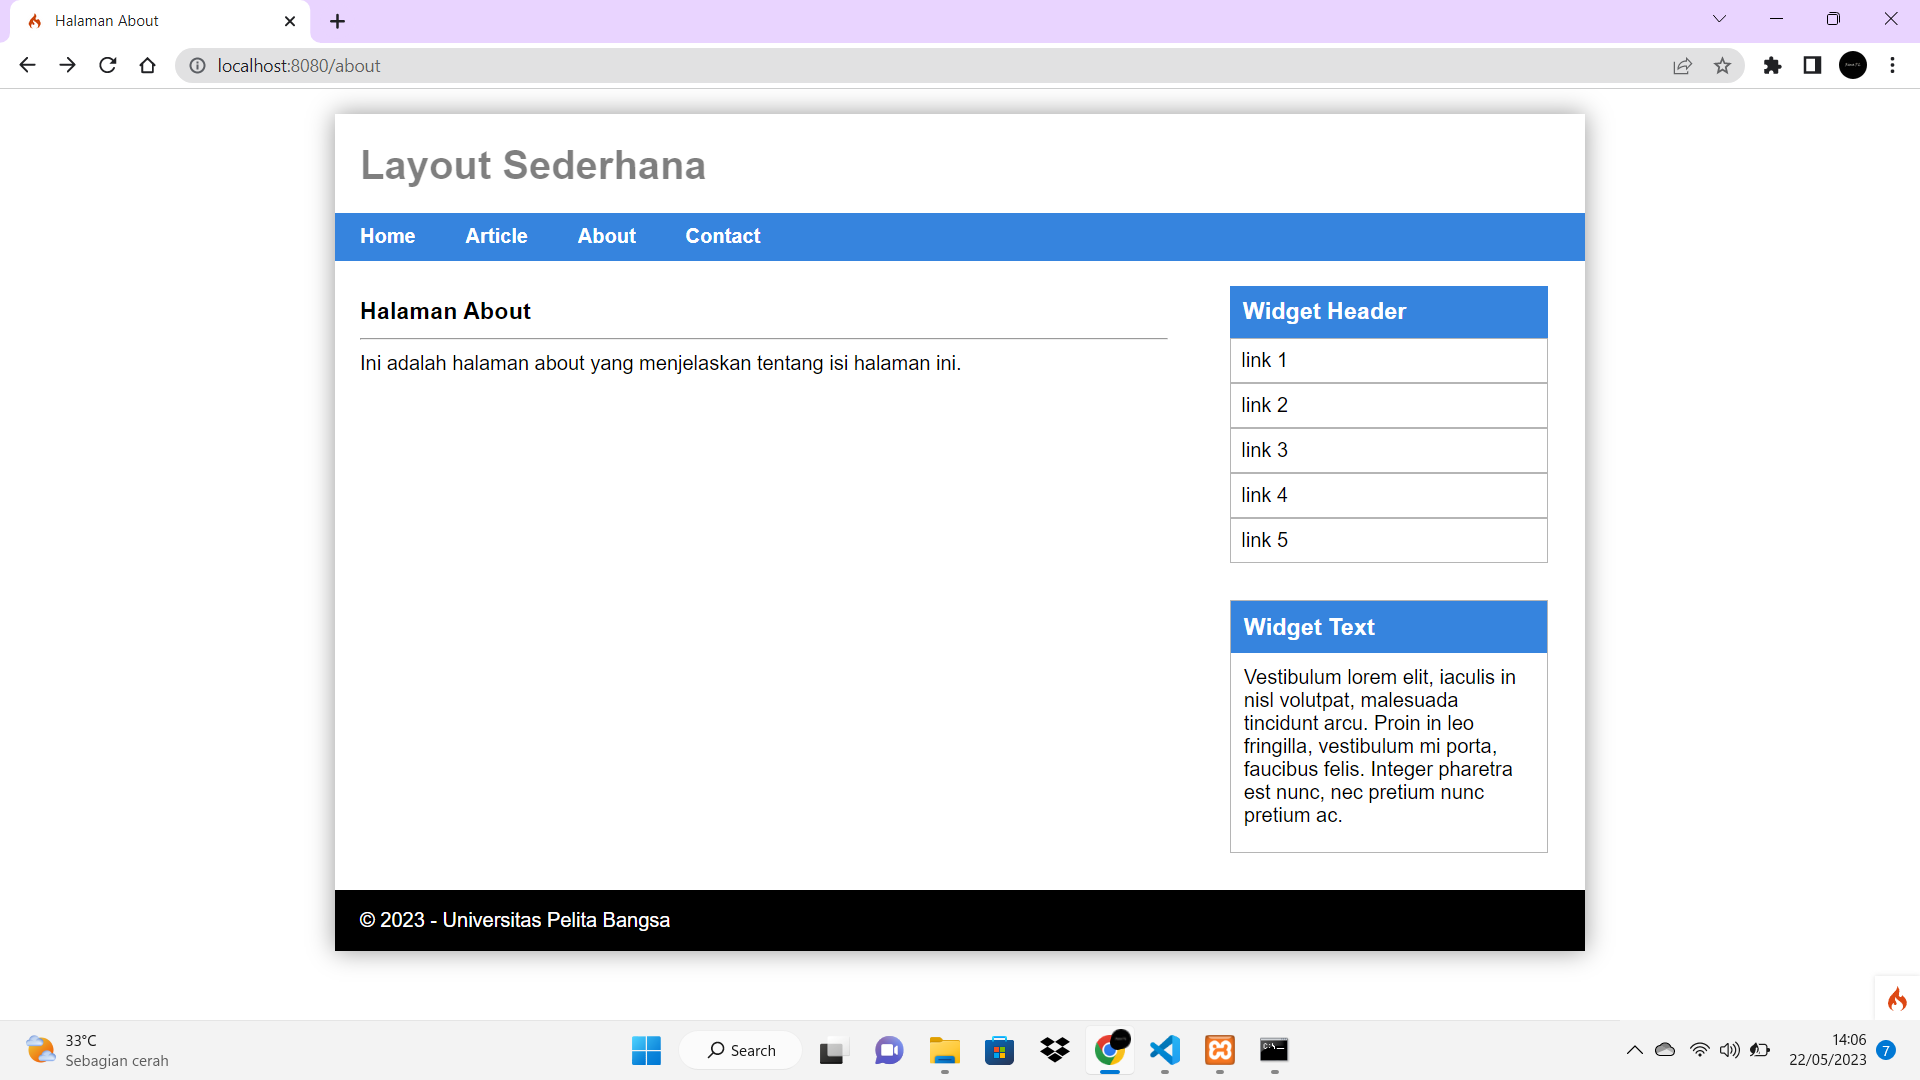Image resolution: width=1920 pixels, height=1080 pixels.
Task: Open Chrome's three-dot menu
Action: pyautogui.click(x=1892, y=65)
